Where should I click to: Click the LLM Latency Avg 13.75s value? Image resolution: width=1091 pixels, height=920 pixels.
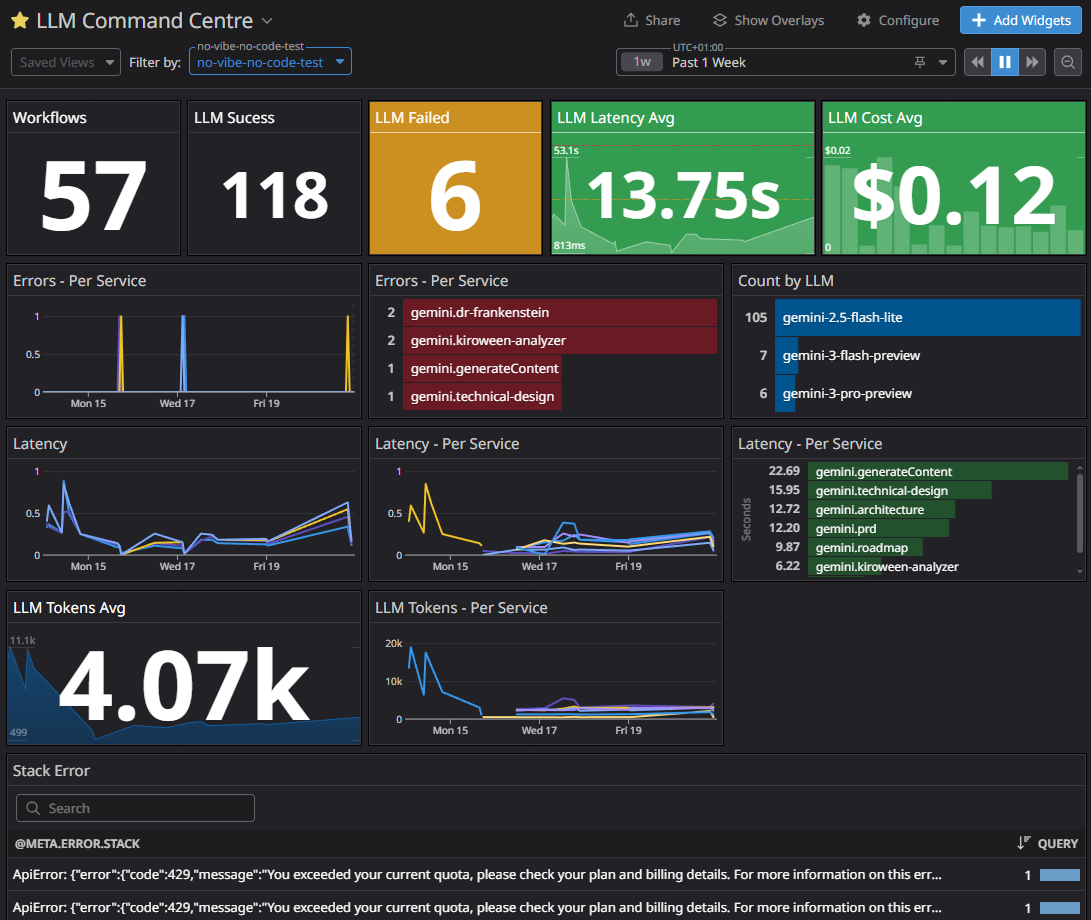(683, 195)
